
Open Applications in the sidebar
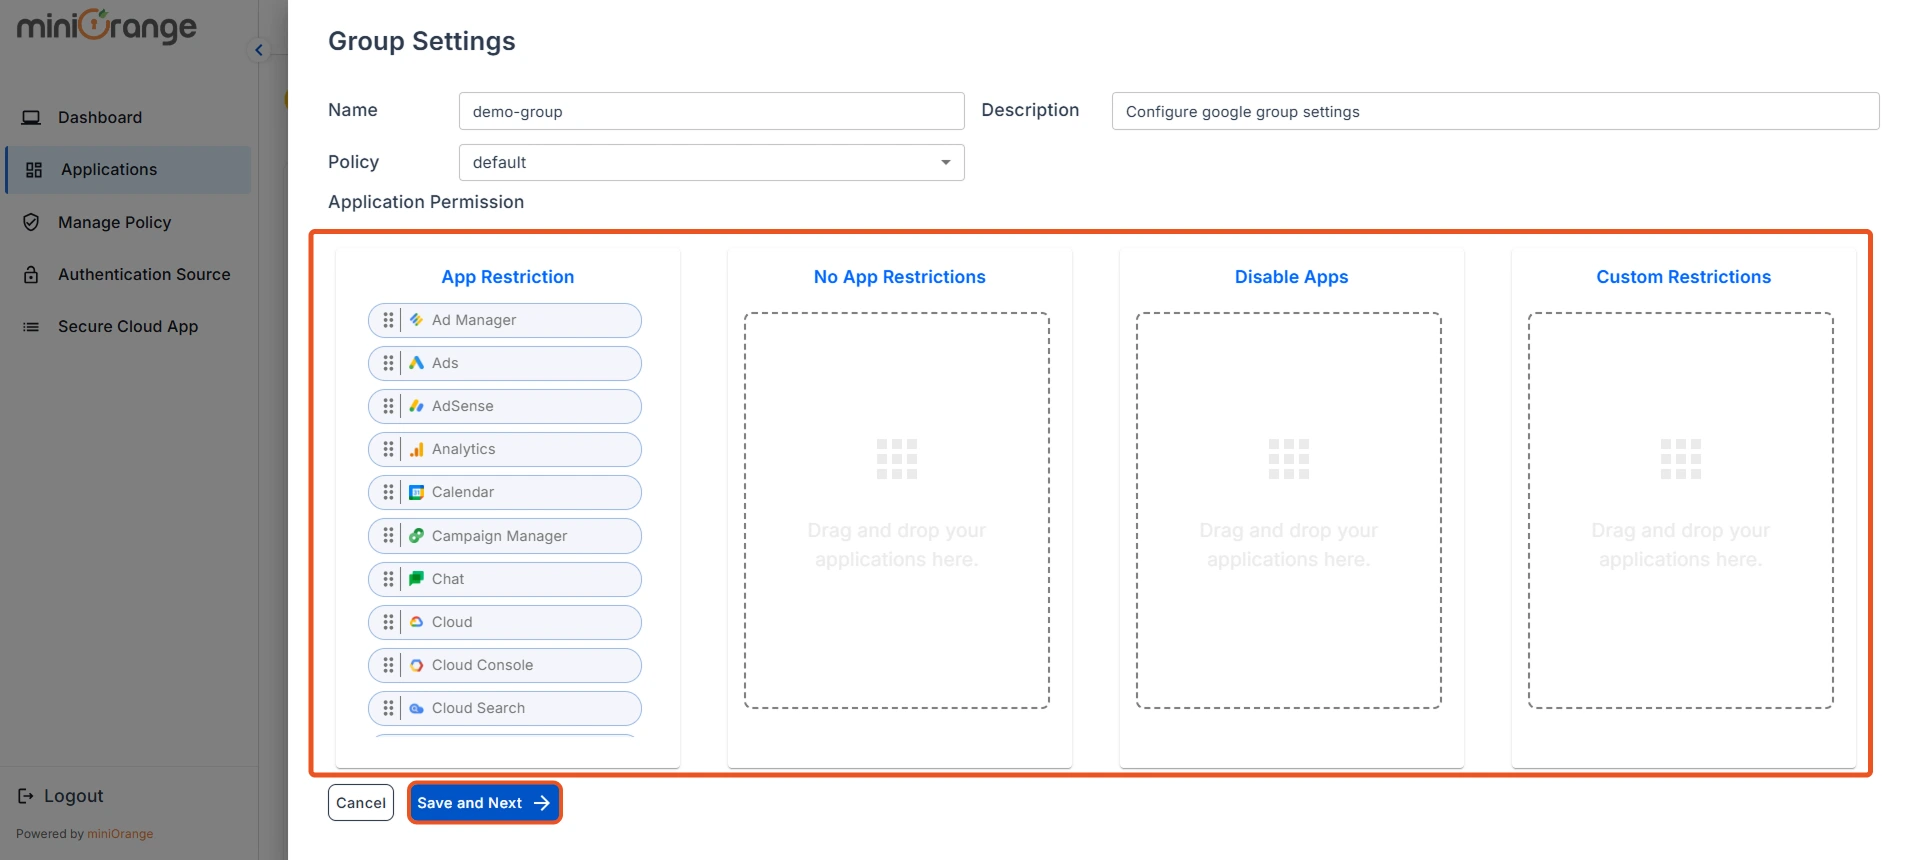(128, 170)
